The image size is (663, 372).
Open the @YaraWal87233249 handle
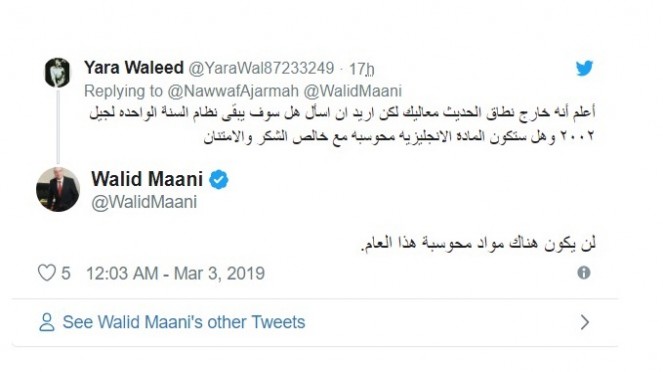(261, 68)
